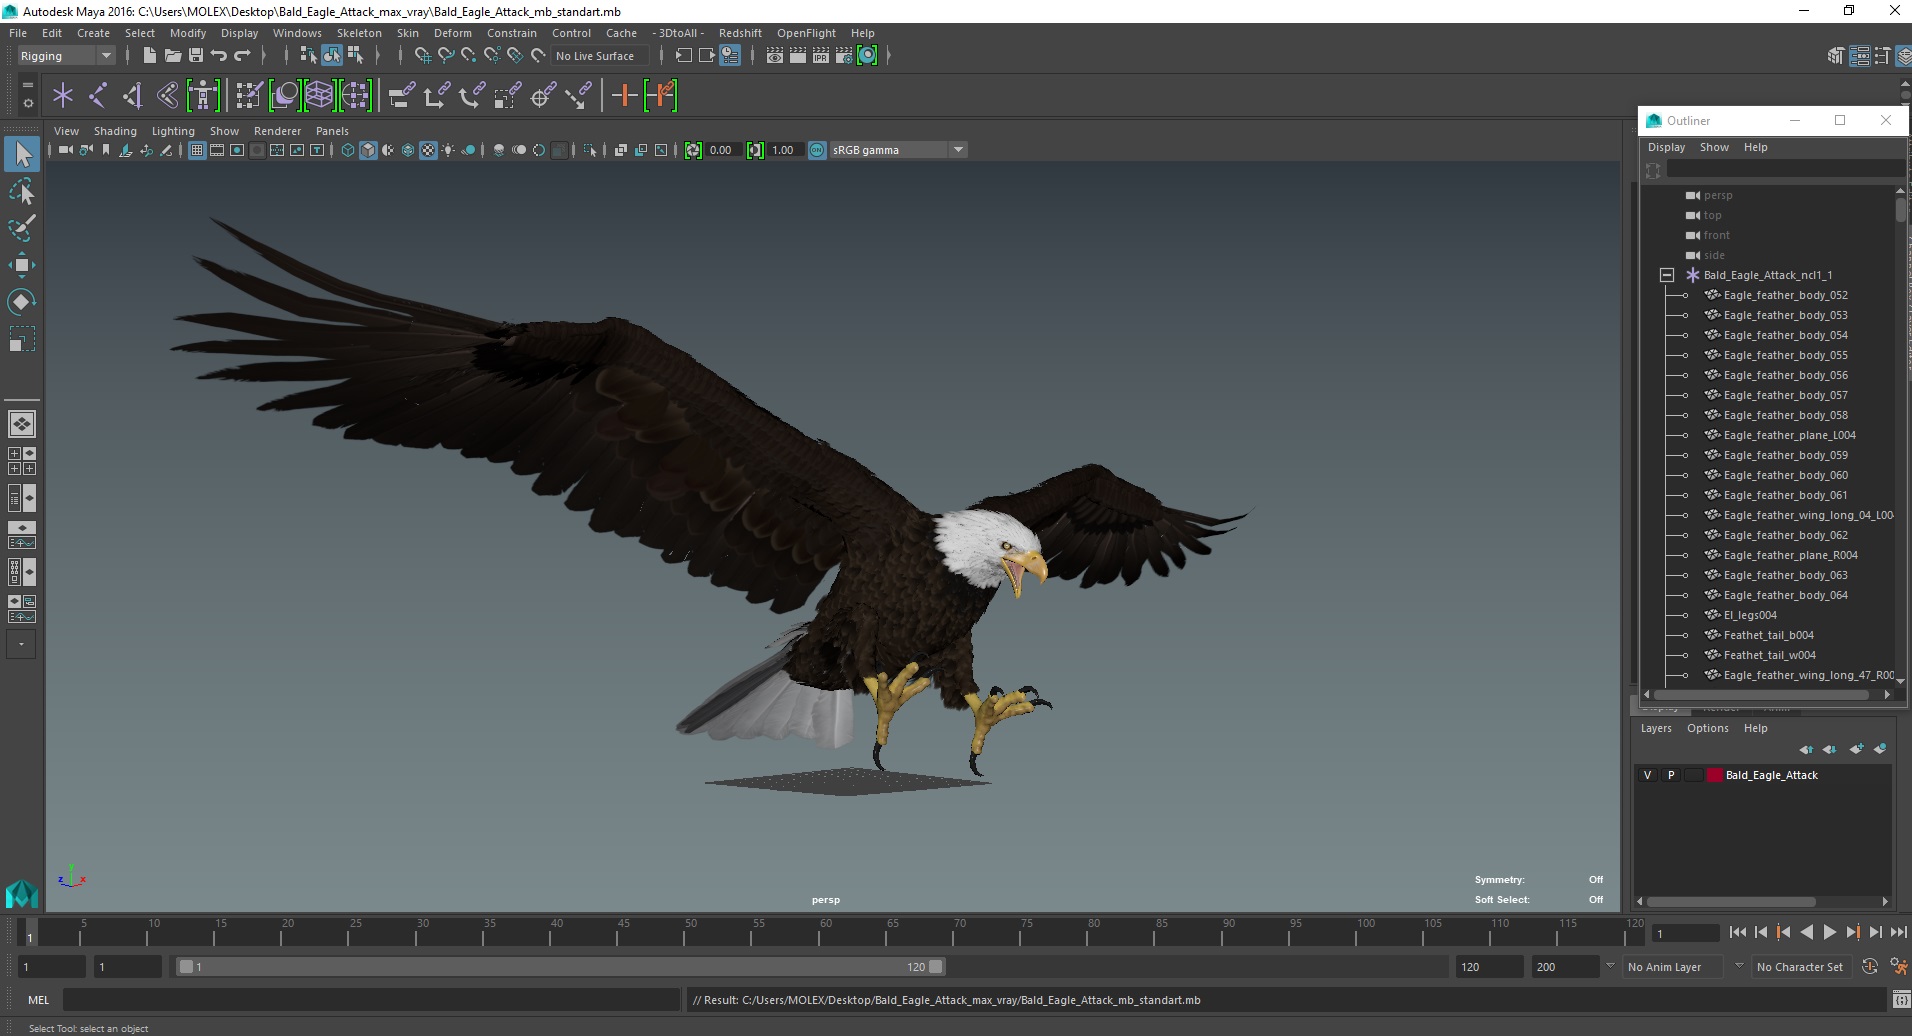Click the playback end time field 120

[1488, 967]
